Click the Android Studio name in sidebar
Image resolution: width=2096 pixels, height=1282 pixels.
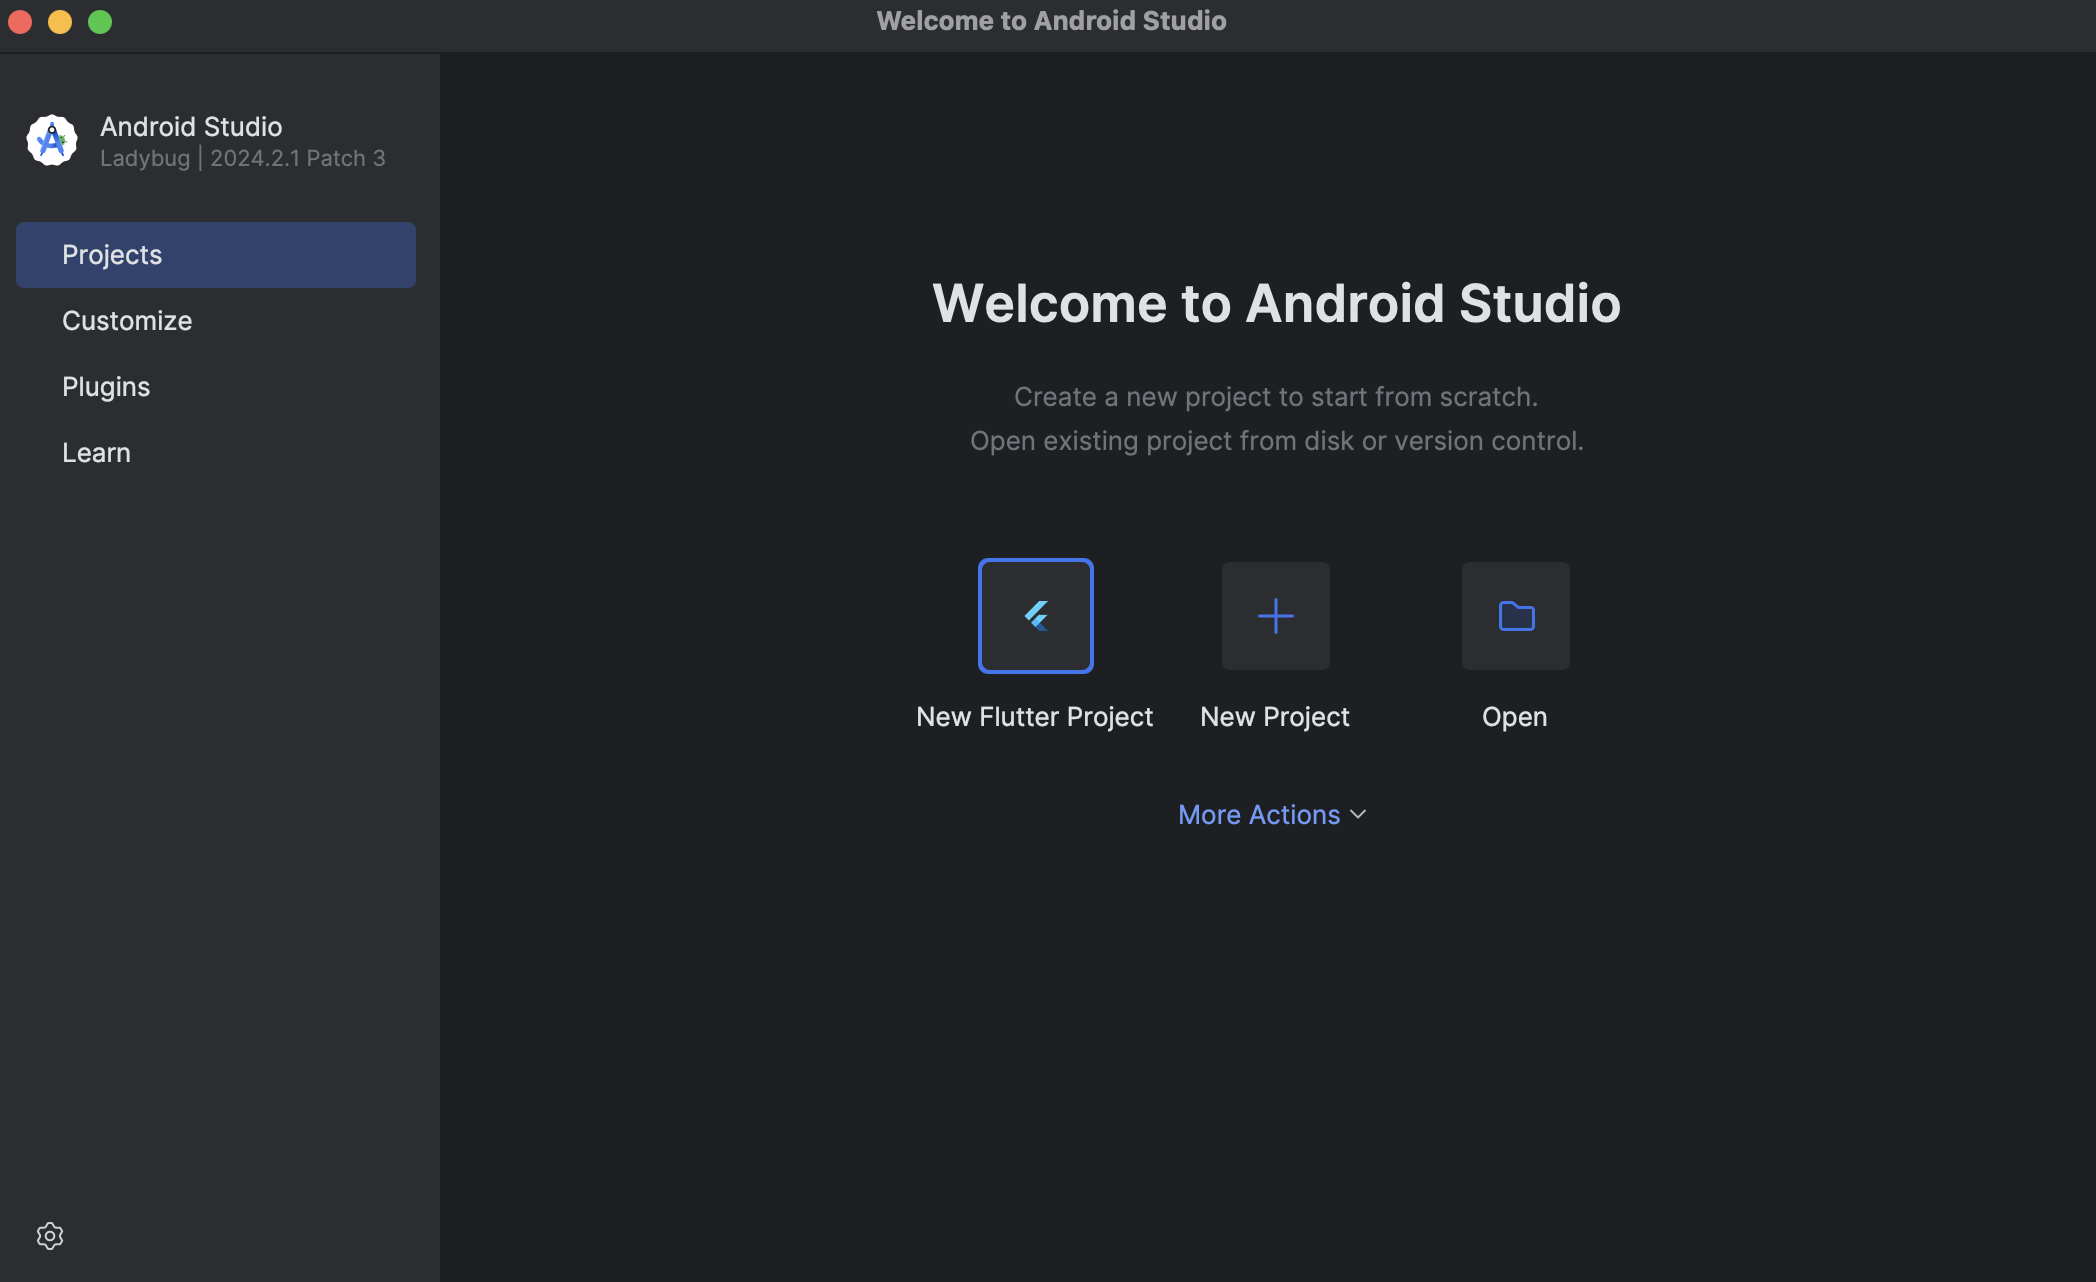pyautogui.click(x=191, y=127)
